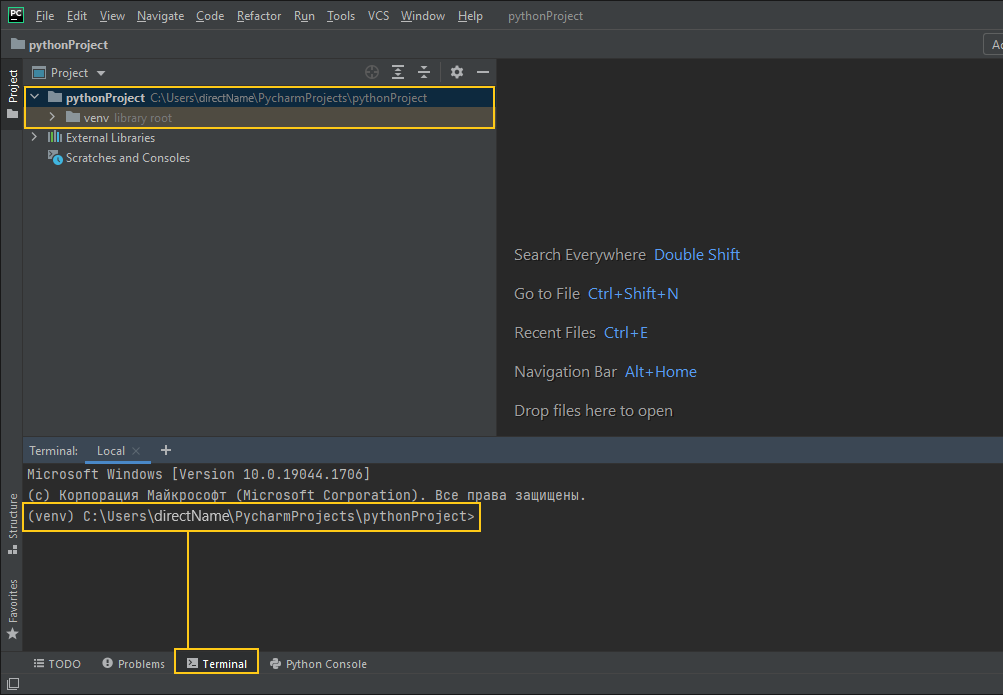Open the Edit menu
The width and height of the screenshot is (1003, 695).
[77, 16]
